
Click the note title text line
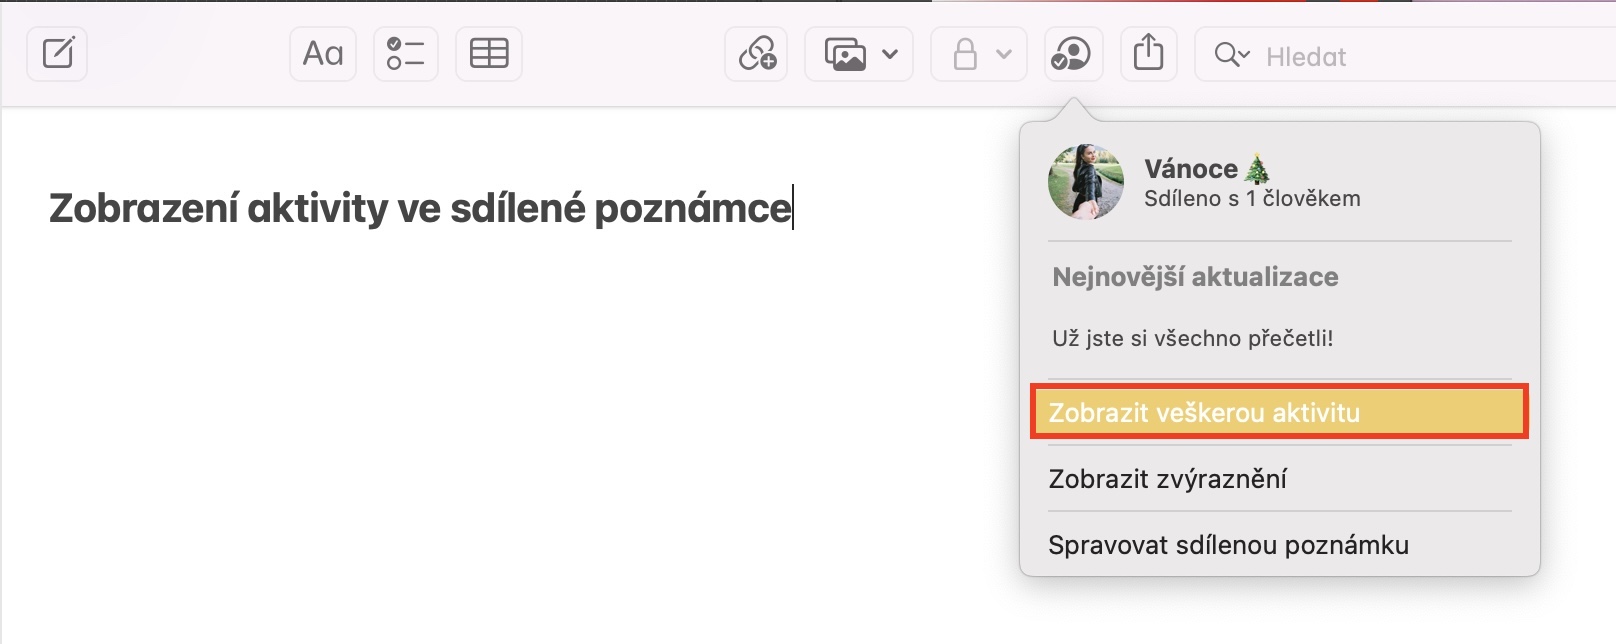click(x=420, y=208)
